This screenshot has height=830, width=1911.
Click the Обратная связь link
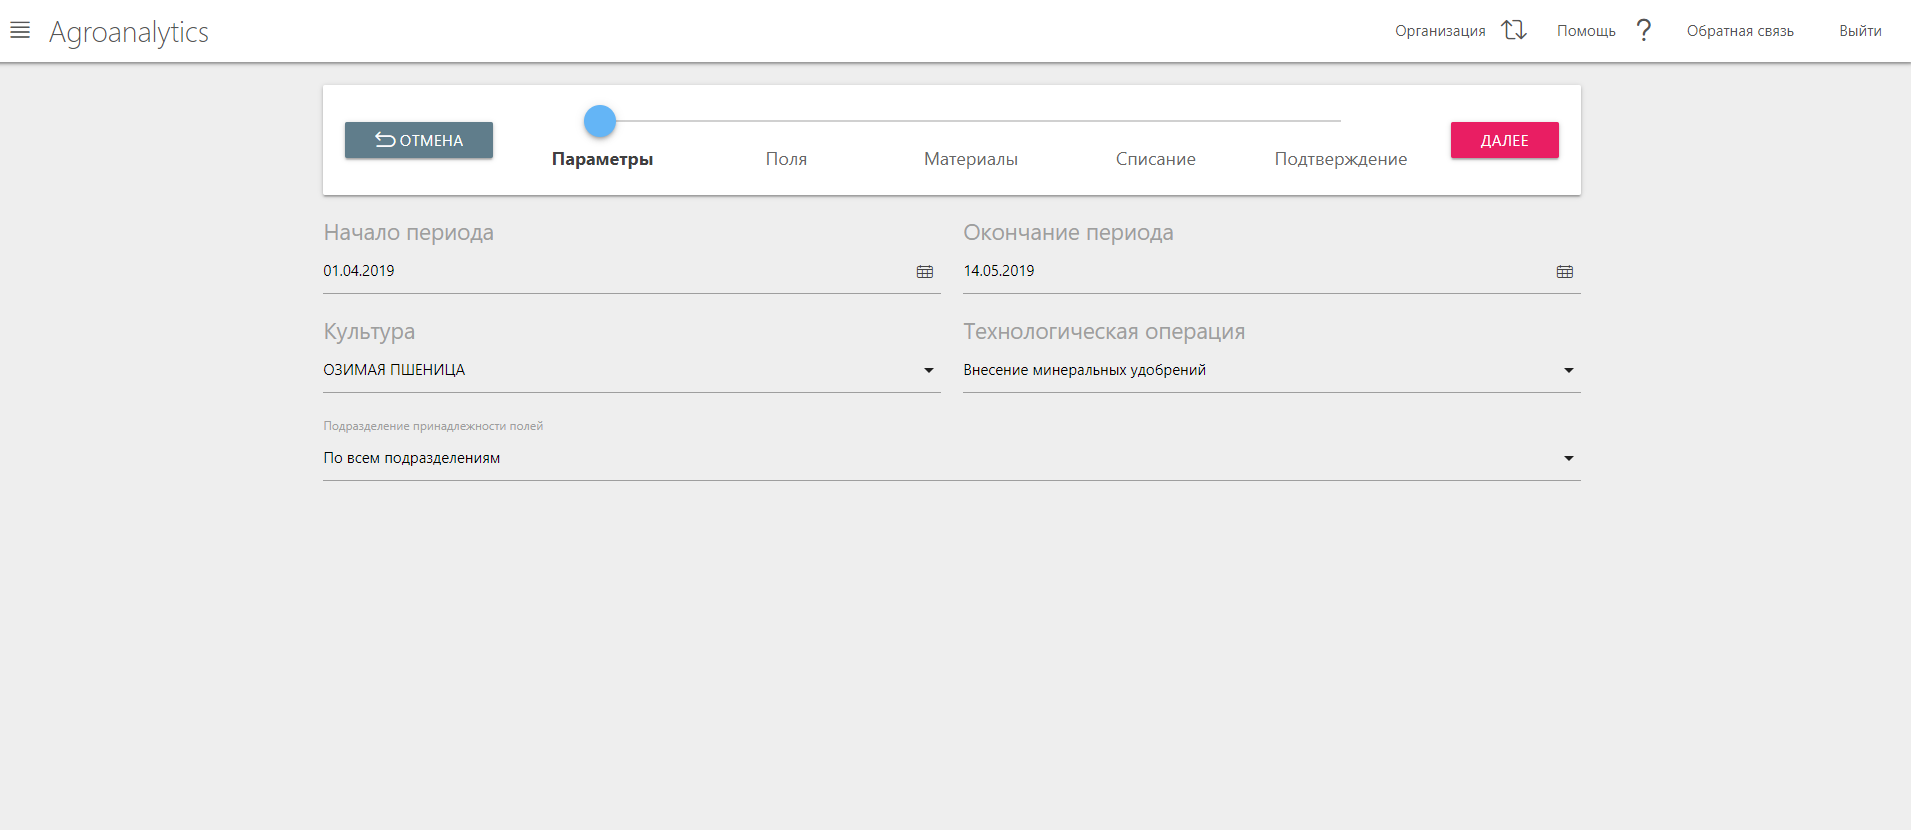pyautogui.click(x=1740, y=31)
